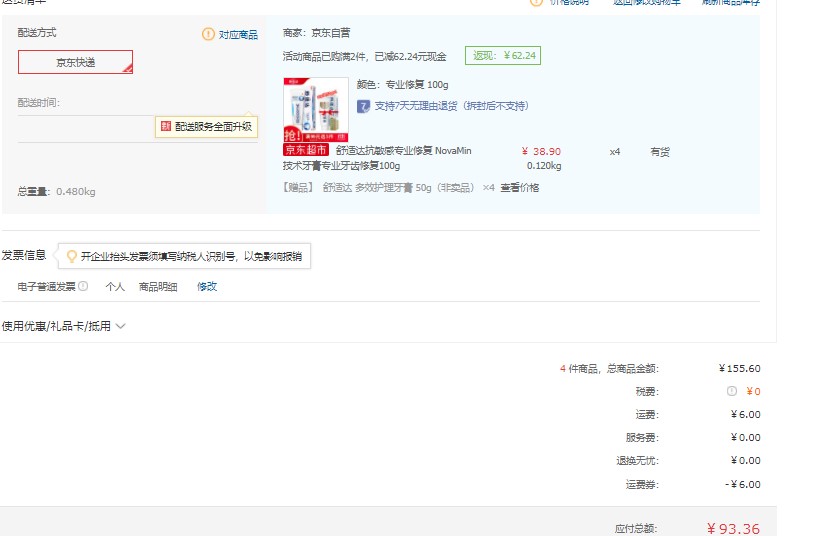Click the 退换无忧 ¥0.00 value
The image size is (825, 536).
tap(746, 461)
